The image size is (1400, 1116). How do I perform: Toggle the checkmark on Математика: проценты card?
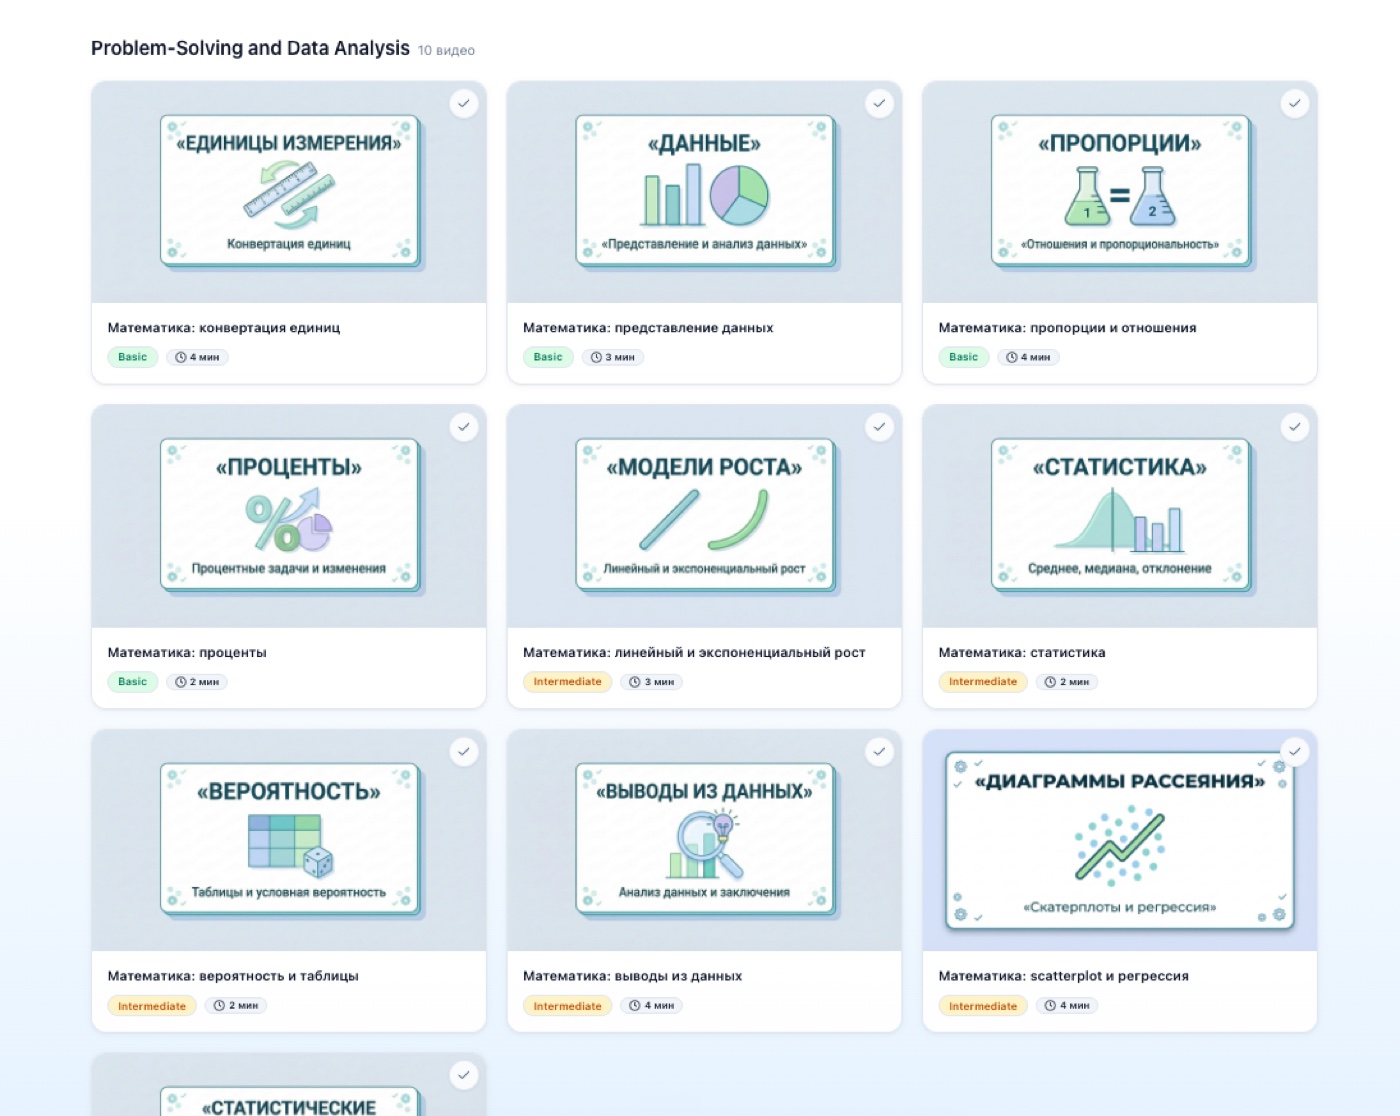[464, 427]
